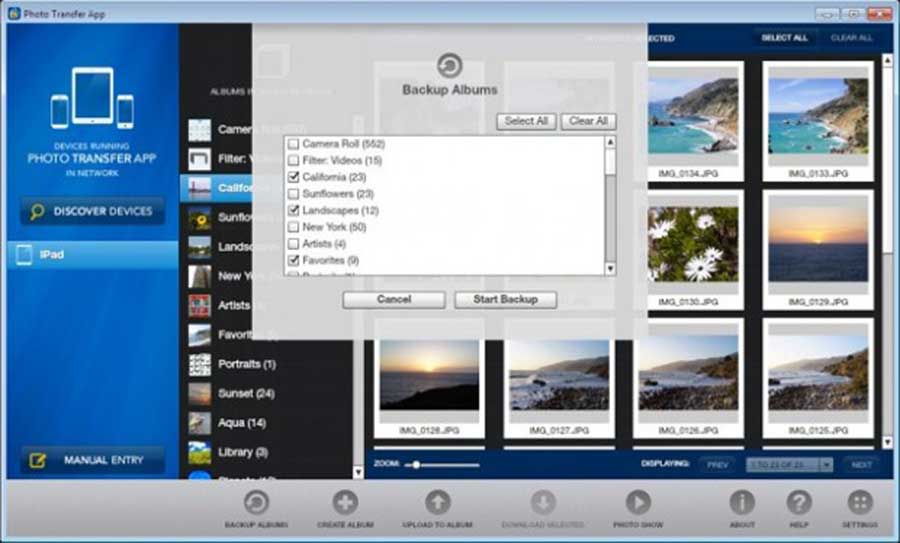Image resolution: width=900 pixels, height=543 pixels.
Task: Click the Sunset album icon in sidebar
Action: 200,394
